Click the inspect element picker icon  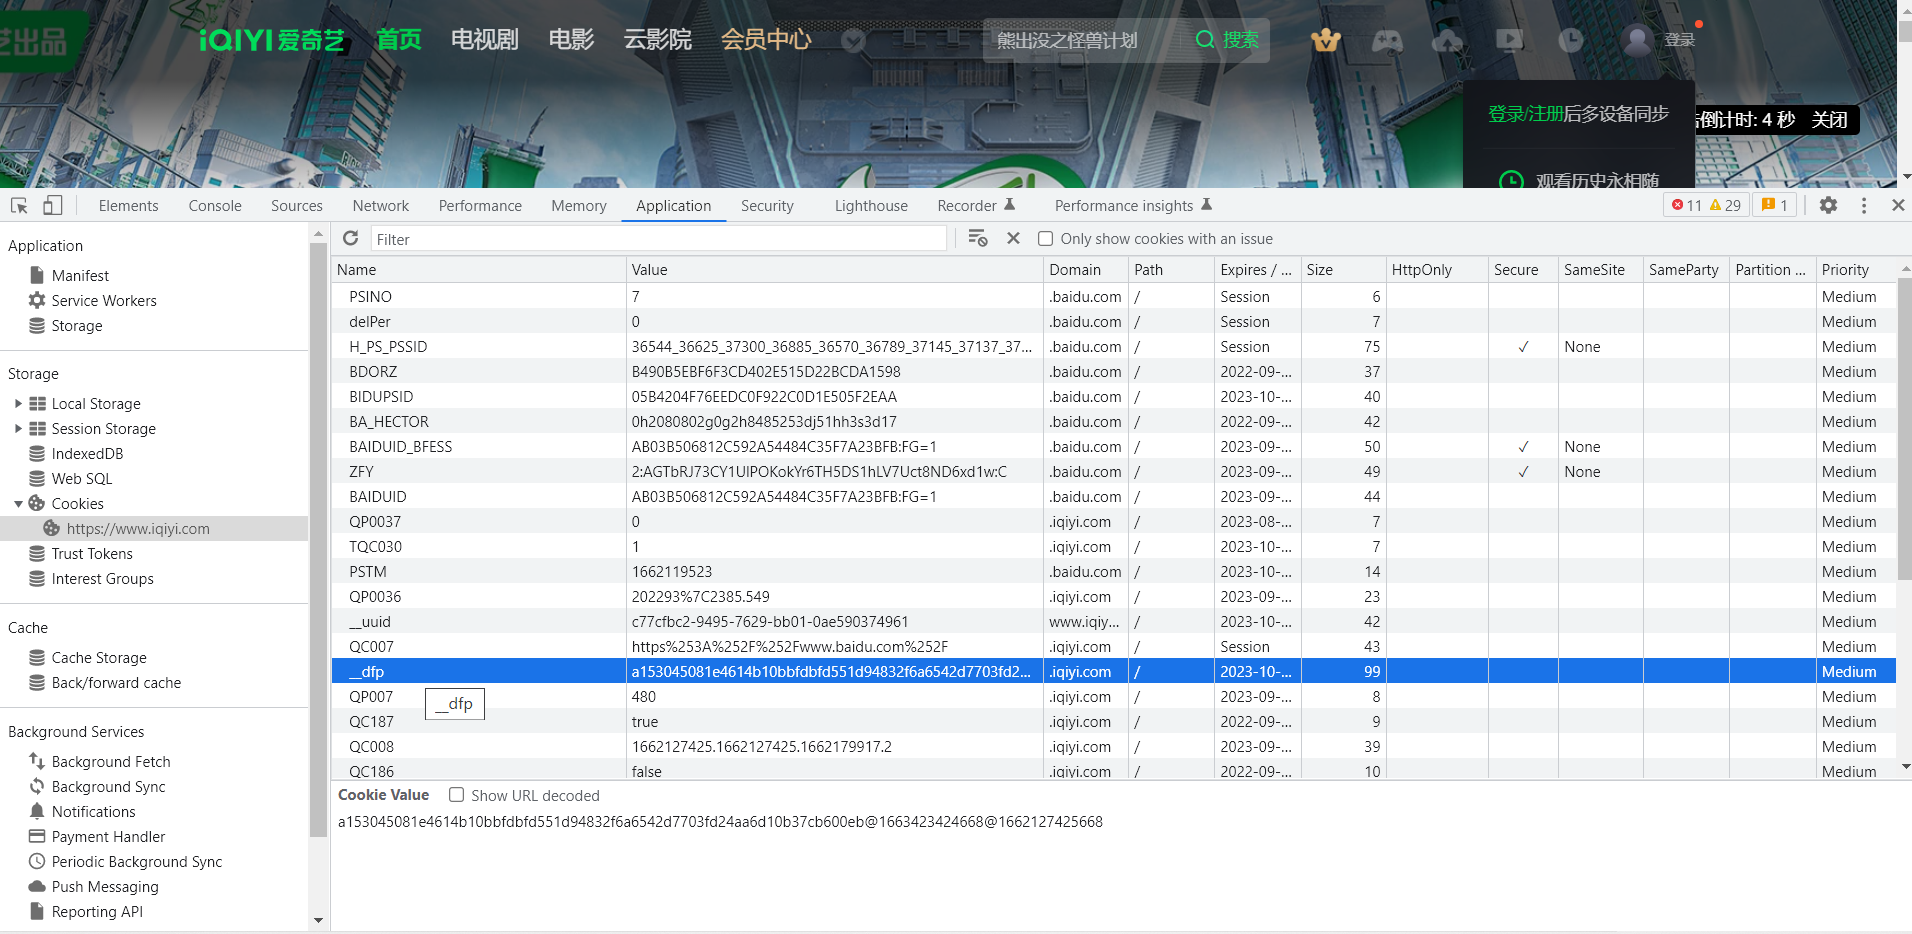coord(19,205)
